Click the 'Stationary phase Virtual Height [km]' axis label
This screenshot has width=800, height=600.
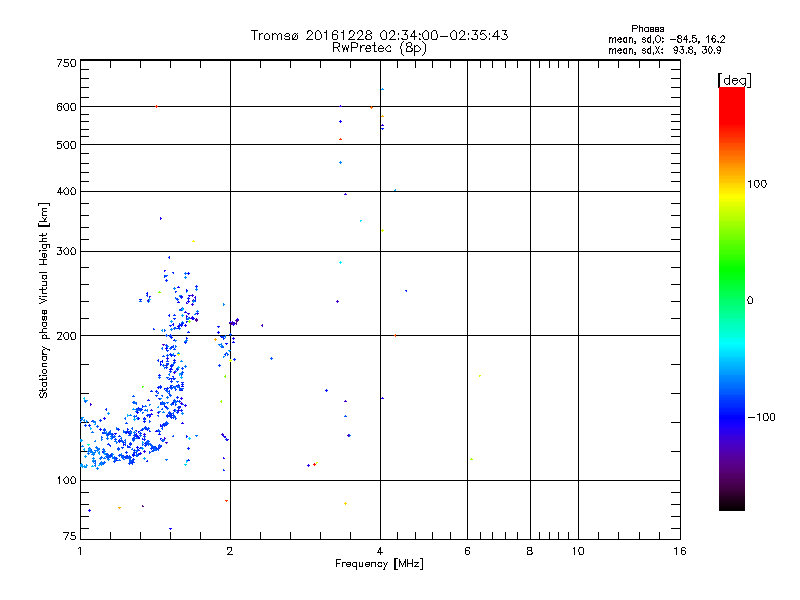[44, 300]
